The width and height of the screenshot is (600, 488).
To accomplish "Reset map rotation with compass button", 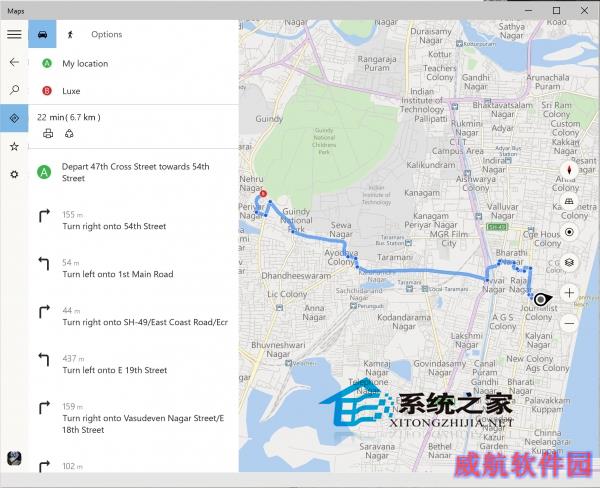I will coord(569,170).
